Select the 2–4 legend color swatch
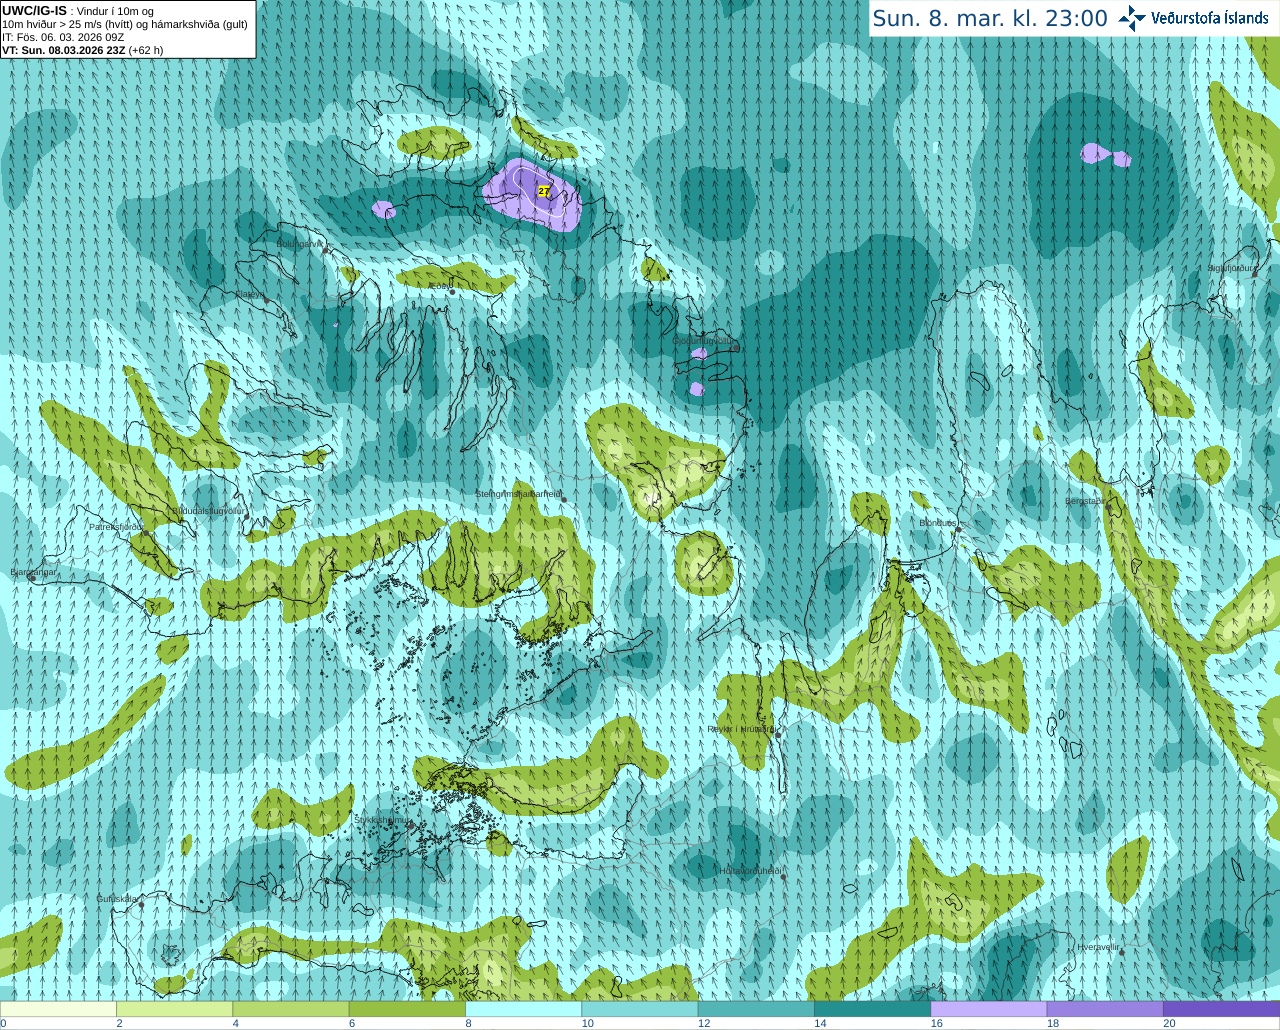The image size is (1280, 1030). tap(174, 1009)
